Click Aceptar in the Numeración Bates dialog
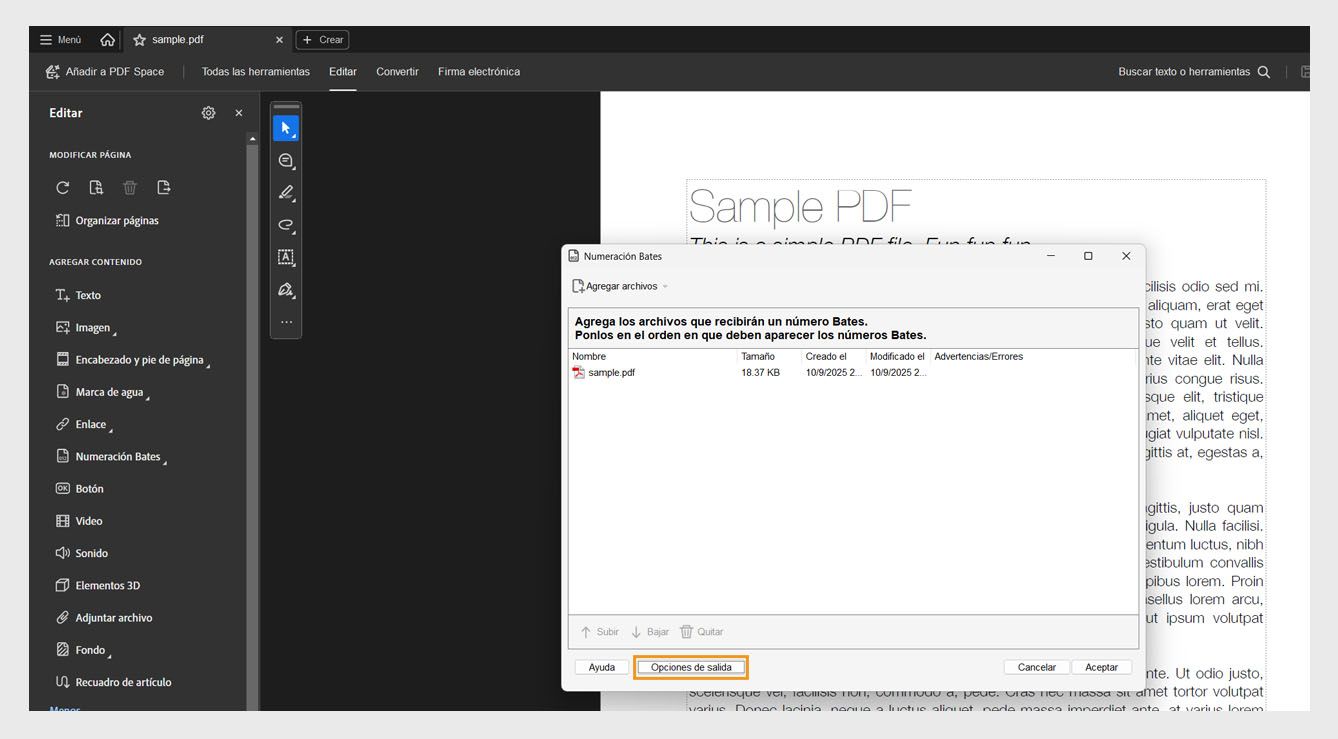The image size is (1338, 739). coord(1101,667)
